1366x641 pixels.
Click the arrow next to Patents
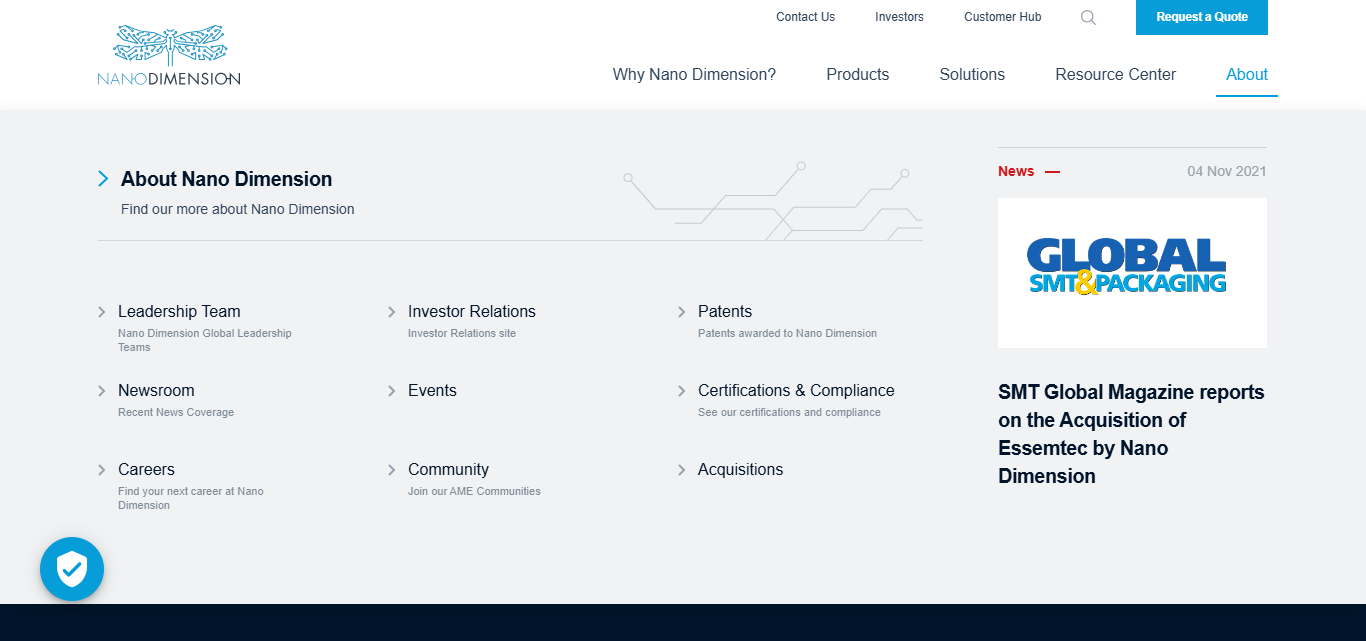click(682, 312)
